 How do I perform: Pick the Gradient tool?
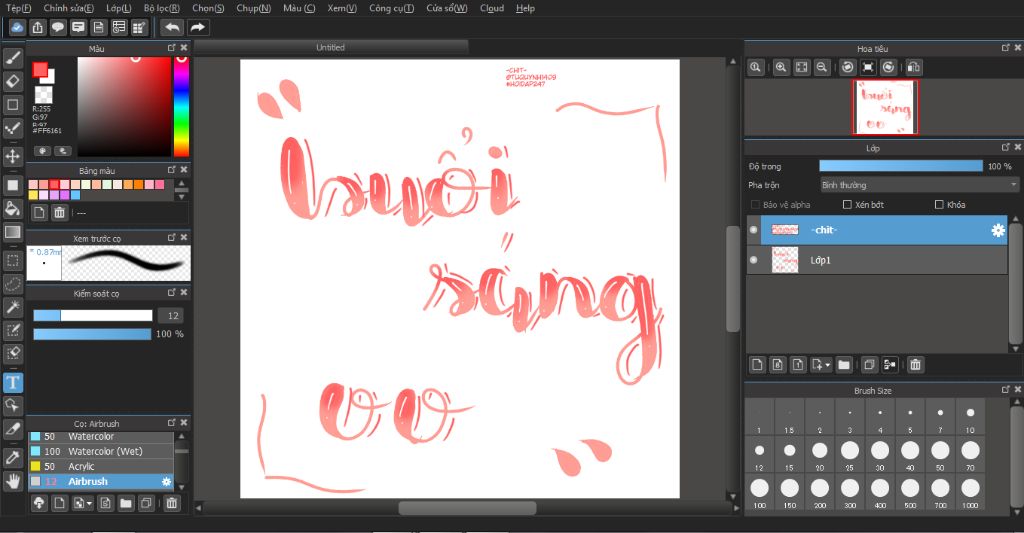point(12,232)
